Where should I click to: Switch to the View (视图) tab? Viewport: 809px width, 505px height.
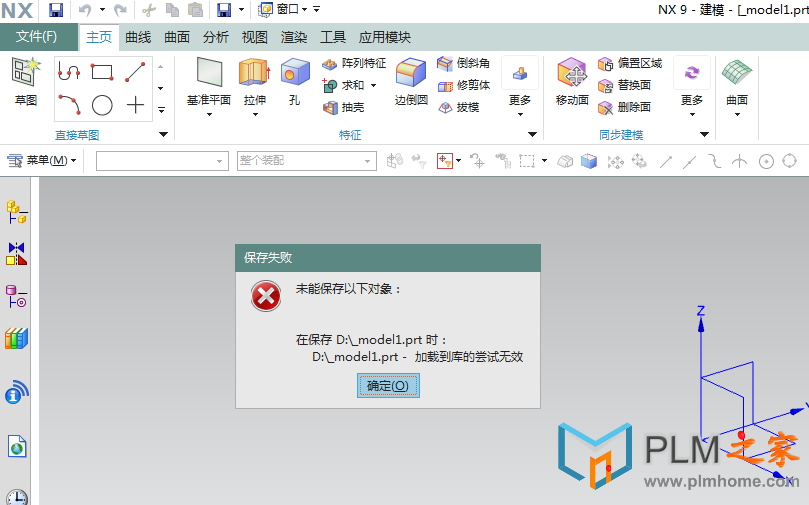pyautogui.click(x=255, y=37)
